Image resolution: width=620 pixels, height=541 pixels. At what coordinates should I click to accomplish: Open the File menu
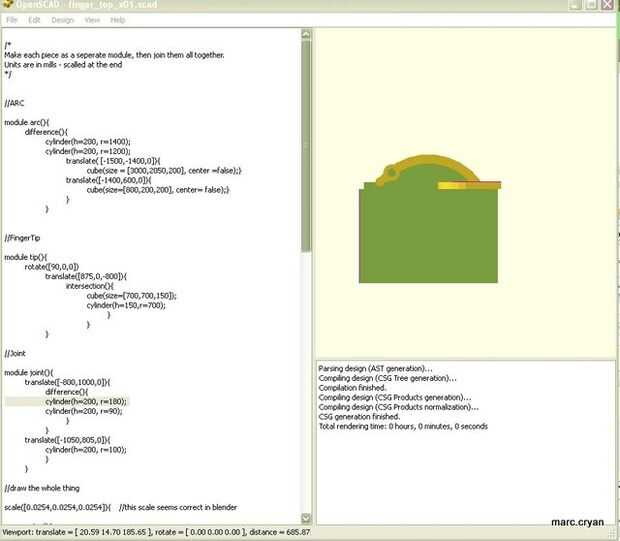click(x=11, y=20)
